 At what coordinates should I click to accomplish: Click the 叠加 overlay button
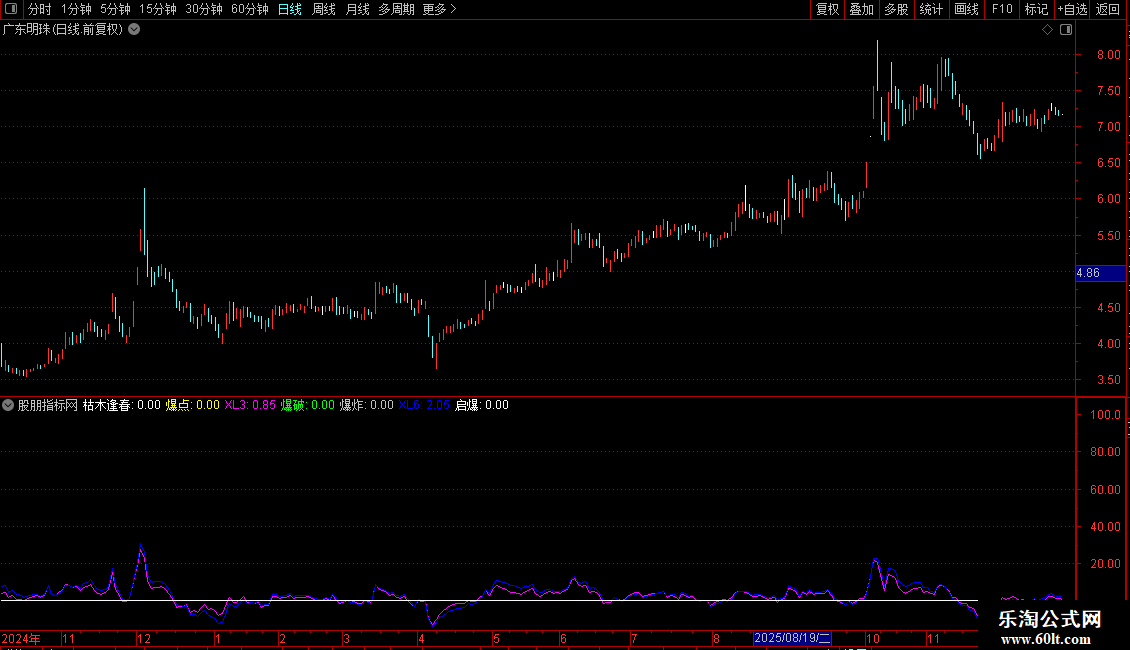pyautogui.click(x=861, y=9)
